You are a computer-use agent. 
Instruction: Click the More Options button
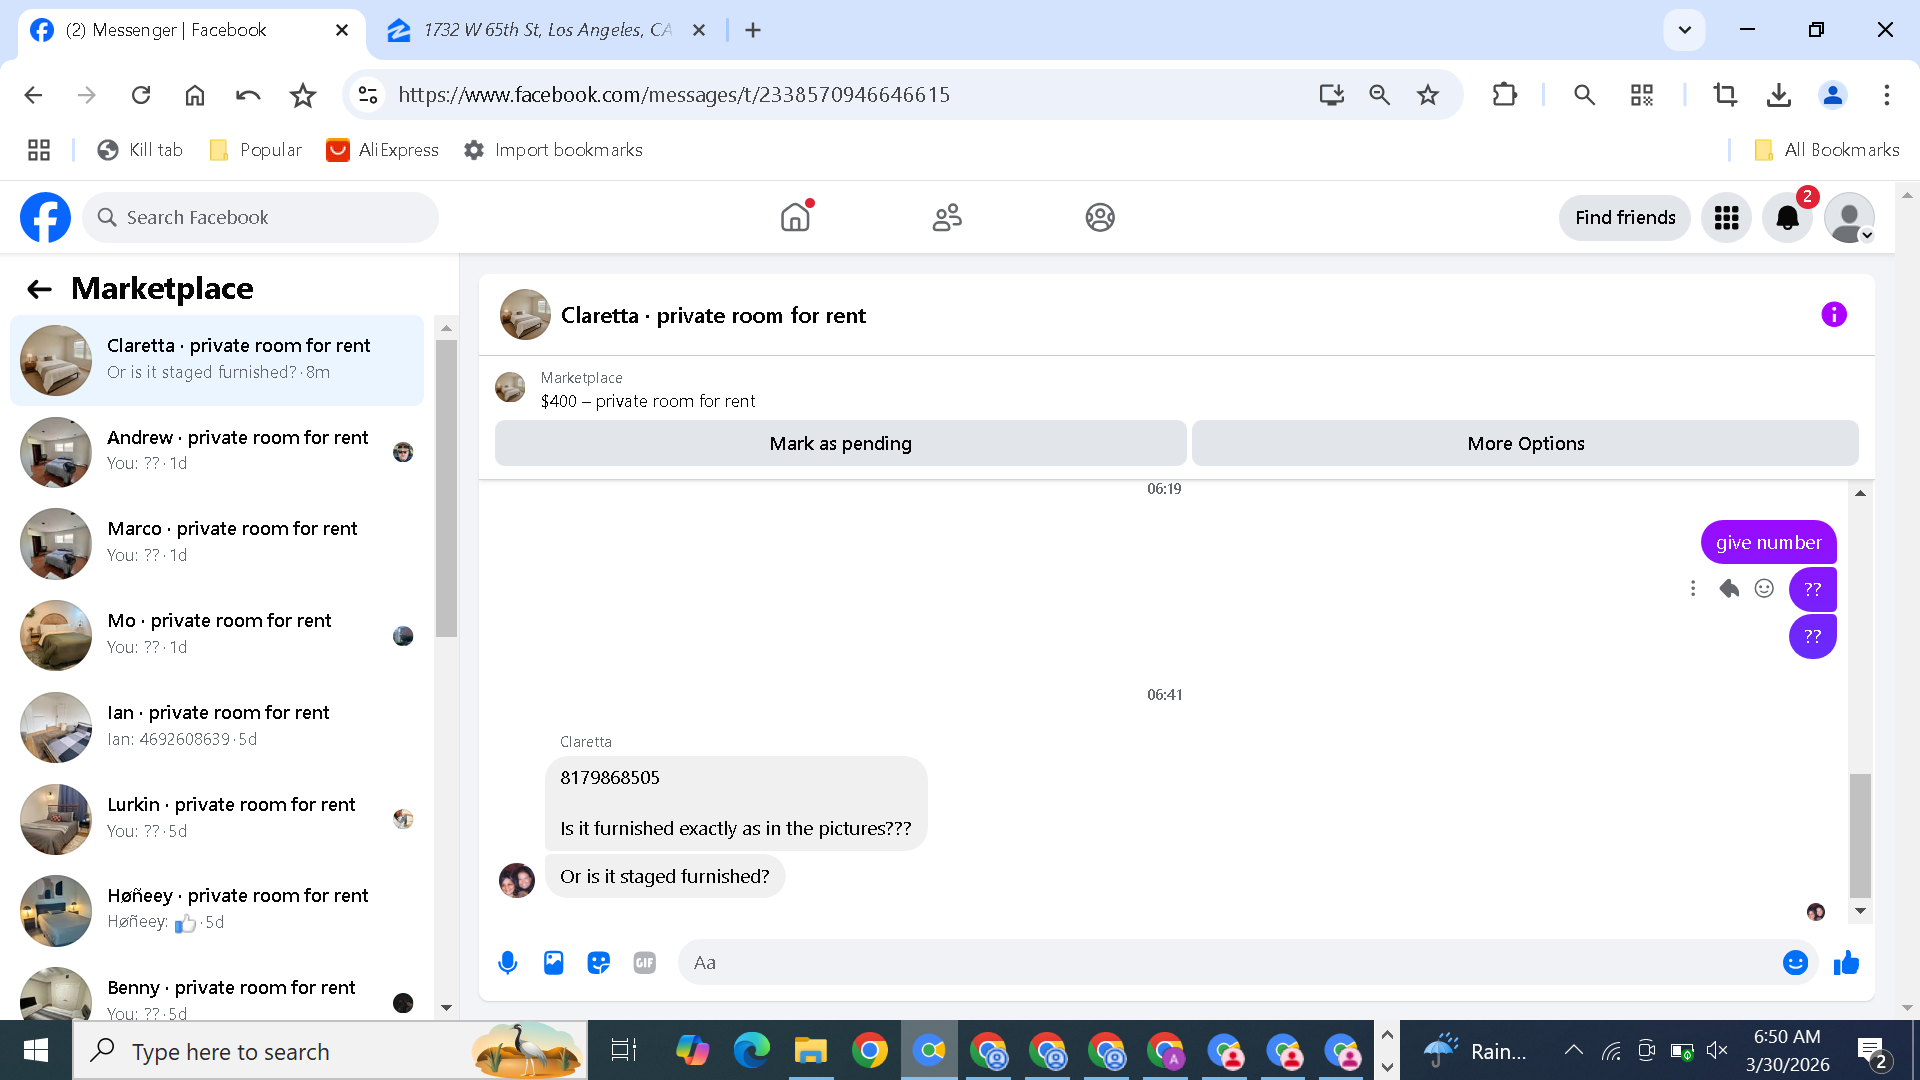(x=1525, y=443)
